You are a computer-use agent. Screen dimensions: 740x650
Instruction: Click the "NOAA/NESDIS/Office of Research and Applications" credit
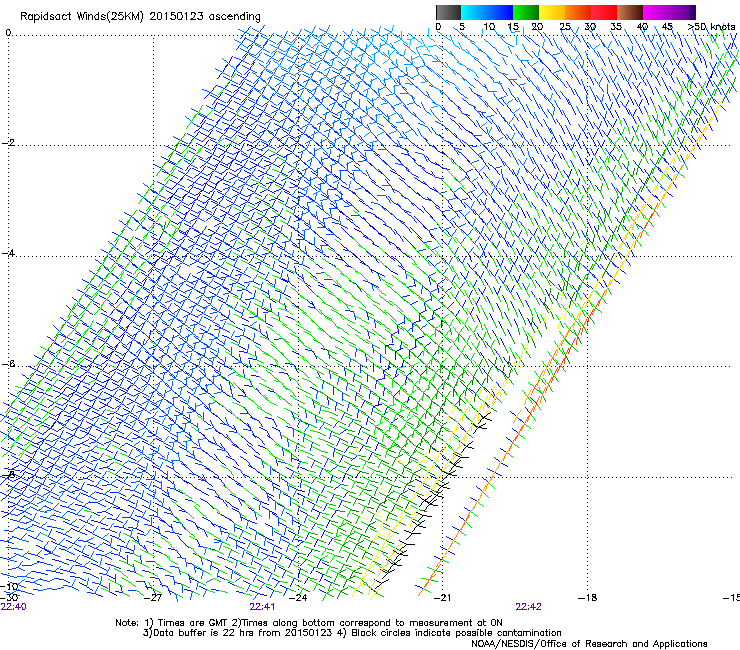(x=589, y=644)
